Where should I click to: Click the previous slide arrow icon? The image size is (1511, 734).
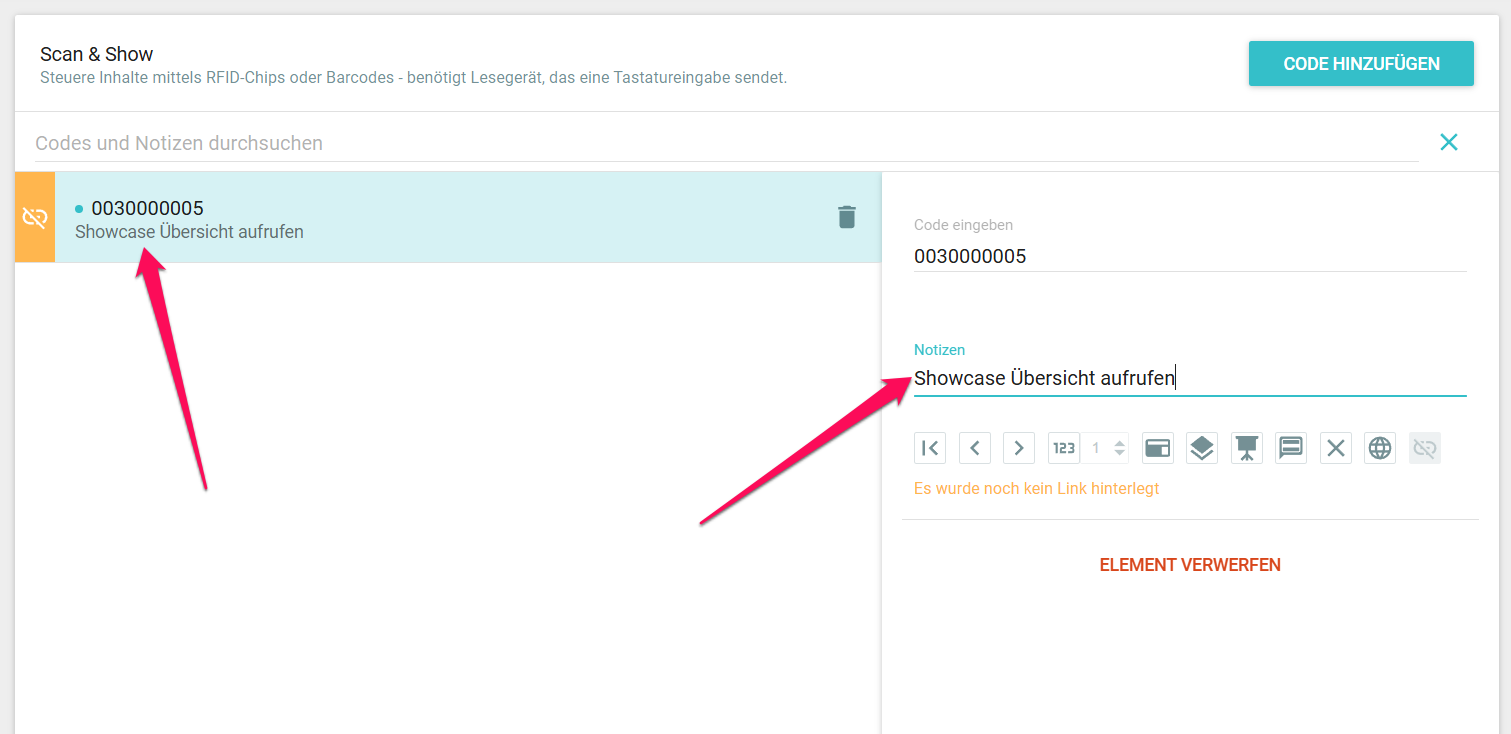pos(975,448)
